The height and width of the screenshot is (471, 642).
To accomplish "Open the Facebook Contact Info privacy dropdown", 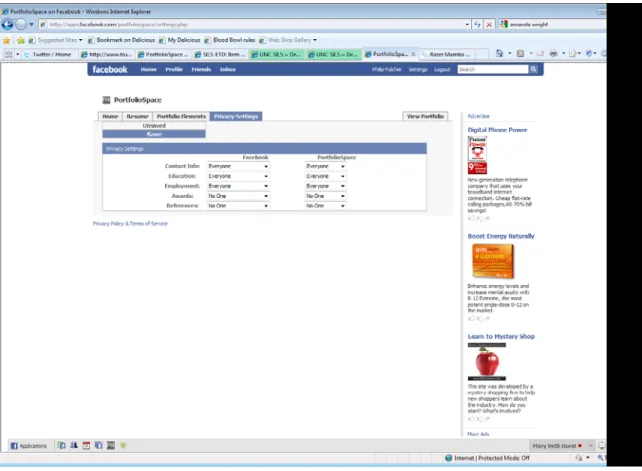I will tap(238, 166).
